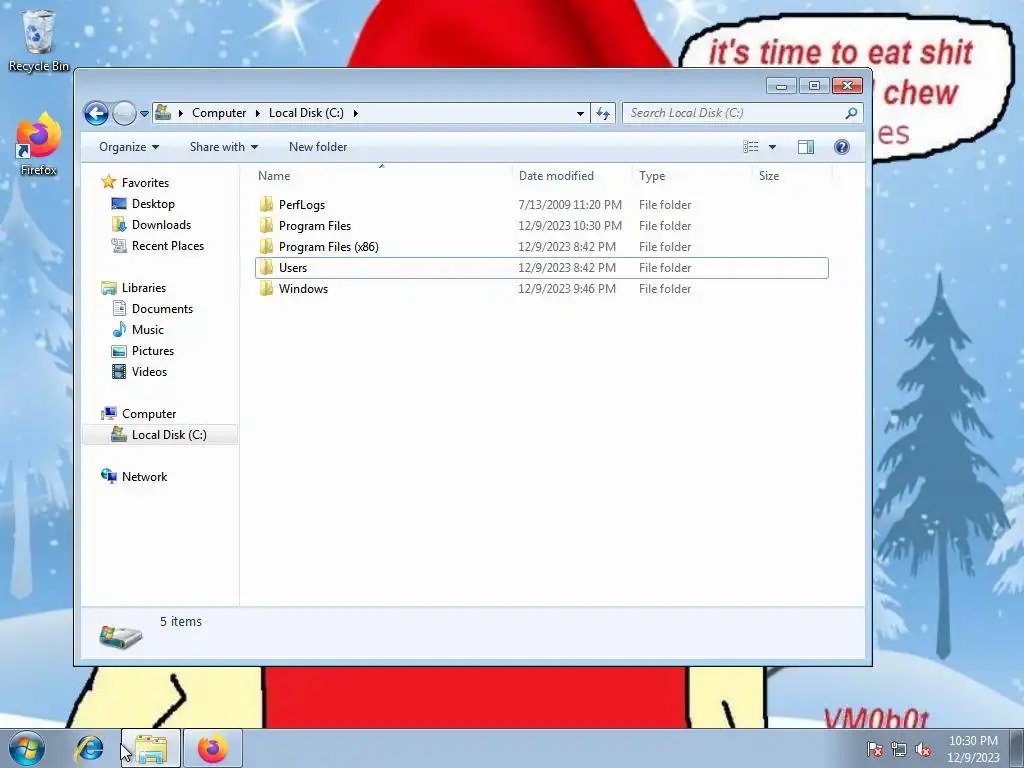Viewport: 1024px width, 768px height.
Task: Select the Windows folder icon
Action: coord(266,288)
